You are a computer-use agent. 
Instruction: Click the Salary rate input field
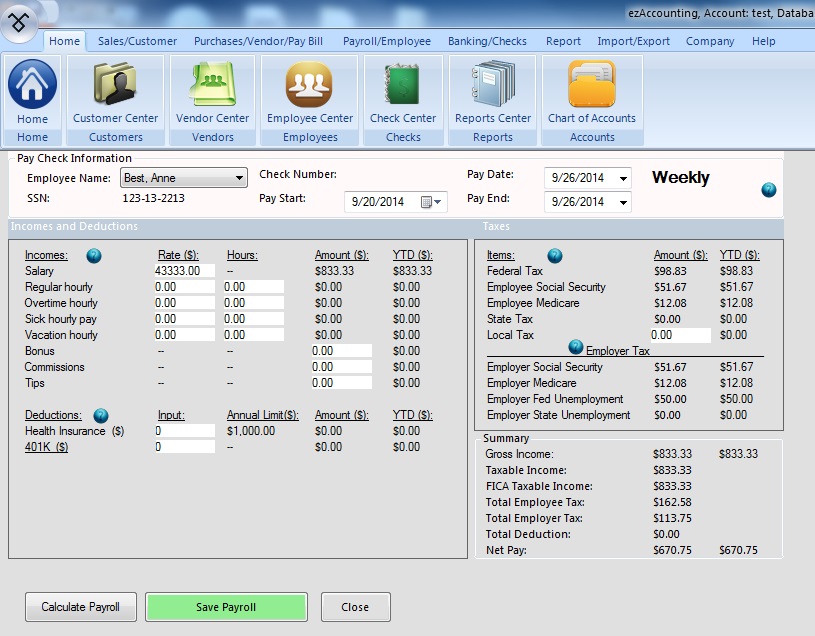(185, 271)
